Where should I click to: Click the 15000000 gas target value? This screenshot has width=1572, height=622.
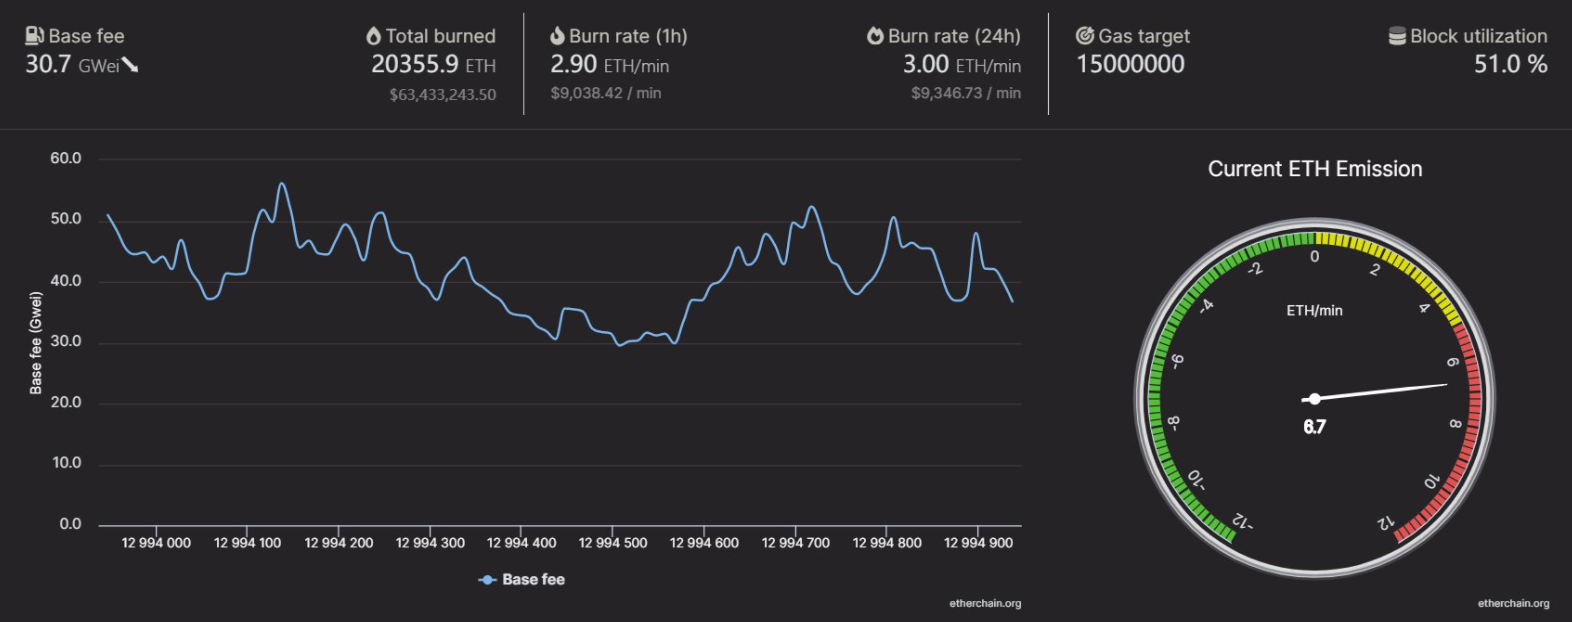tap(1130, 65)
